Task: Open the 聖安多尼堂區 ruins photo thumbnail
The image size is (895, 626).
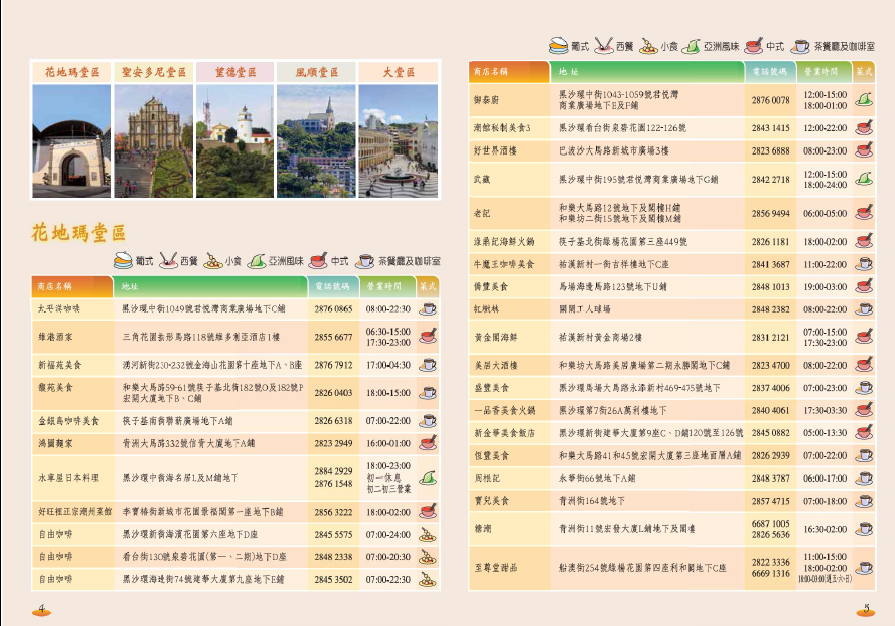Action: click(153, 141)
